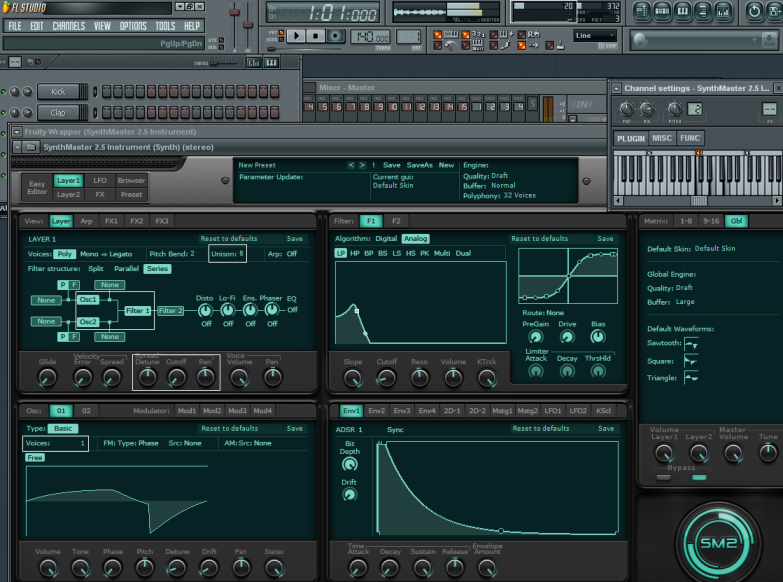Click the filter Cutoff knob
Image resolution: width=783 pixels, height=582 pixels.
[387, 378]
